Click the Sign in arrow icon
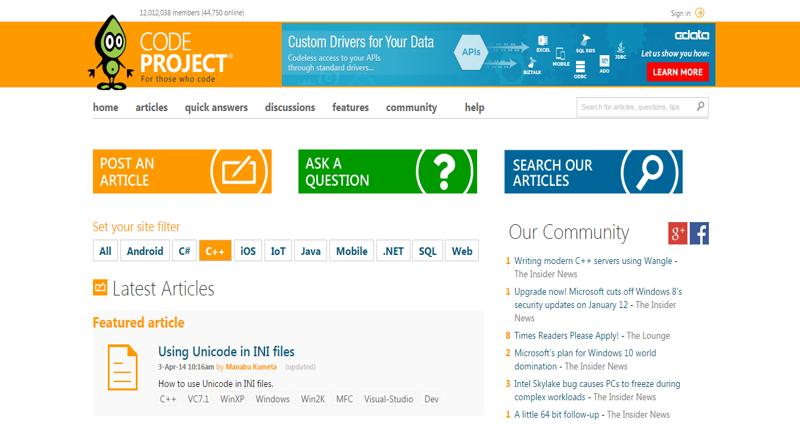This screenshot has width=800, height=424. tap(700, 13)
